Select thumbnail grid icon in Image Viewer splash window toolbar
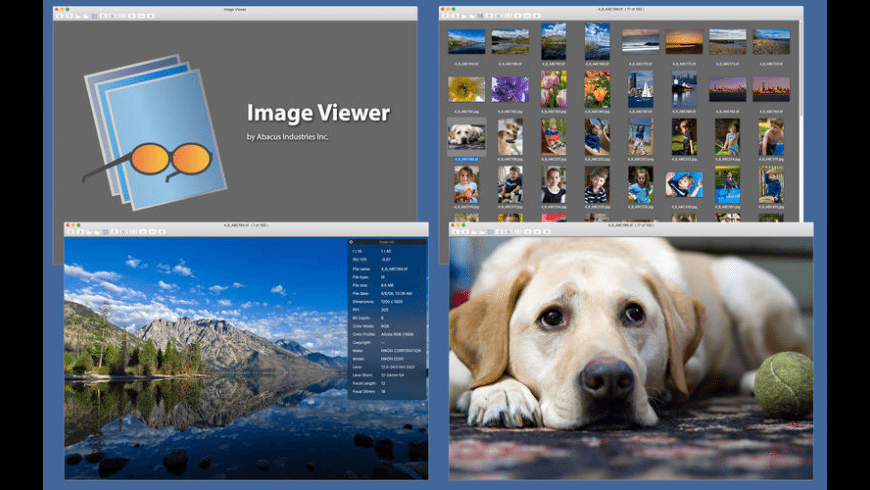870x490 pixels. [x=94, y=16]
